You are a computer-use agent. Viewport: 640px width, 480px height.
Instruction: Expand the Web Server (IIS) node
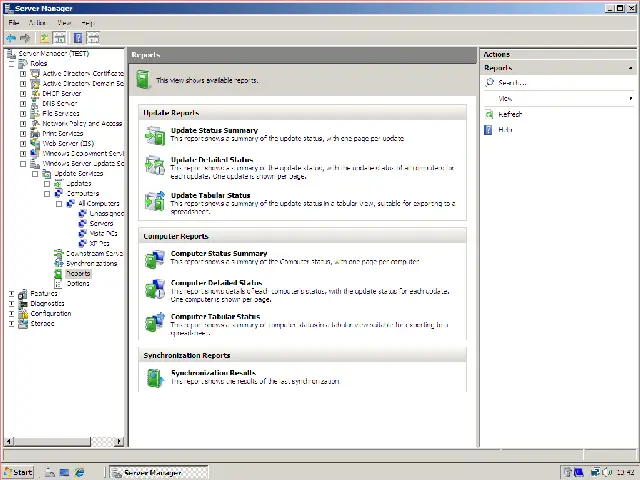[23, 144]
